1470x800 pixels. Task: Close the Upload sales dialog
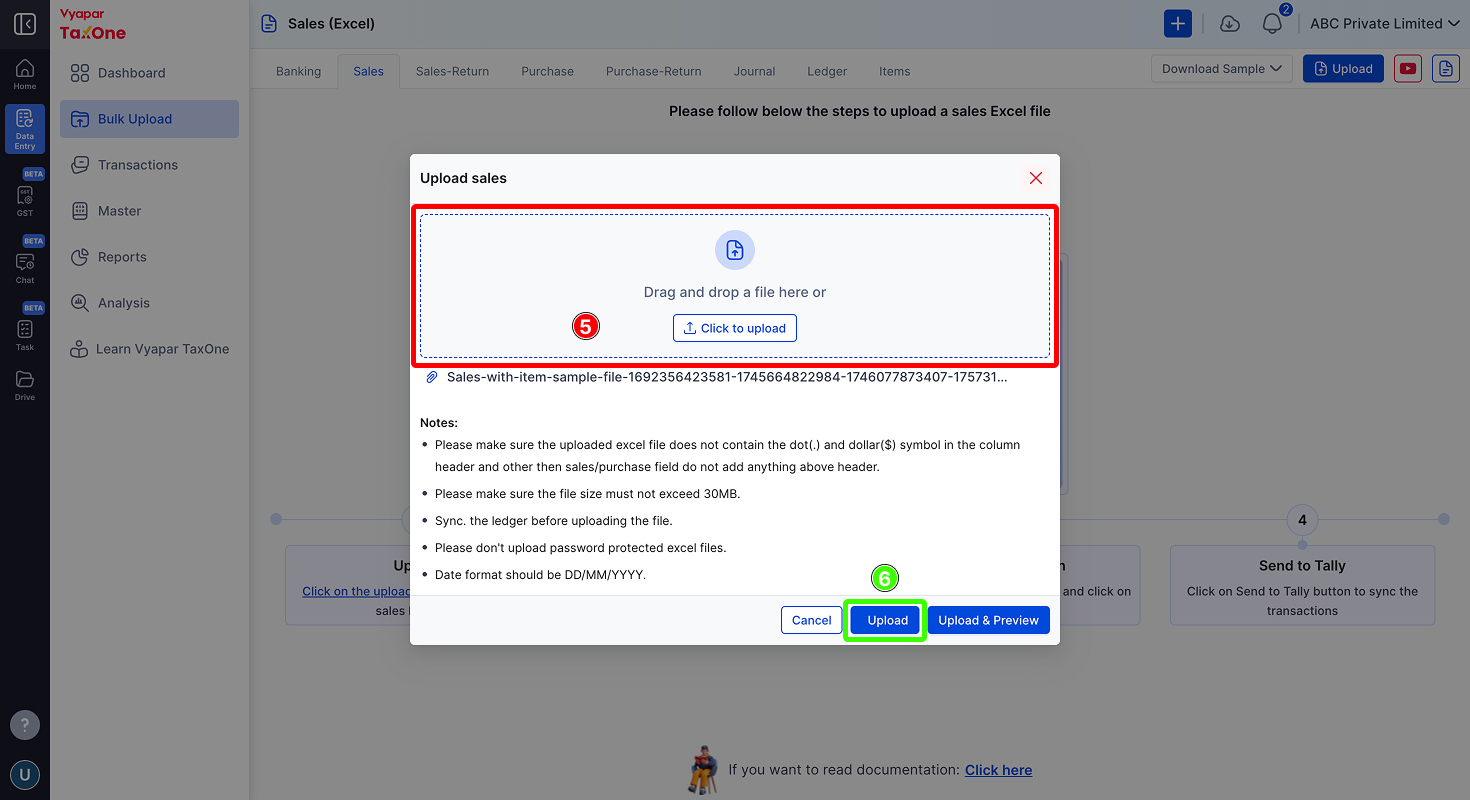pyautogui.click(x=1036, y=178)
